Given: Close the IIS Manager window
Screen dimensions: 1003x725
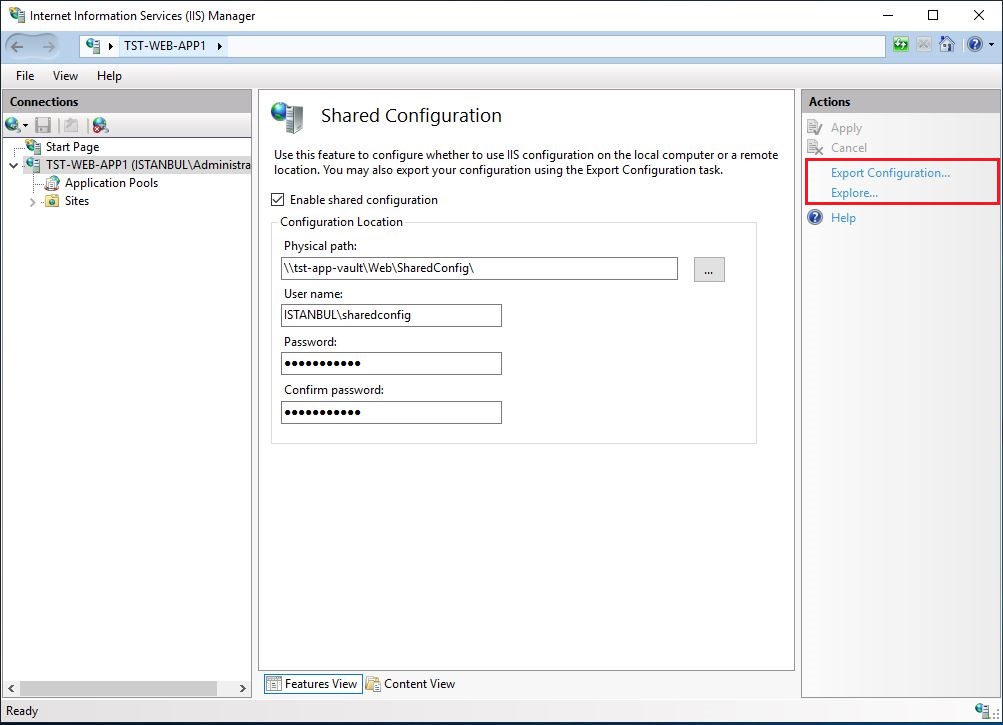Looking at the screenshot, I should (x=979, y=15).
